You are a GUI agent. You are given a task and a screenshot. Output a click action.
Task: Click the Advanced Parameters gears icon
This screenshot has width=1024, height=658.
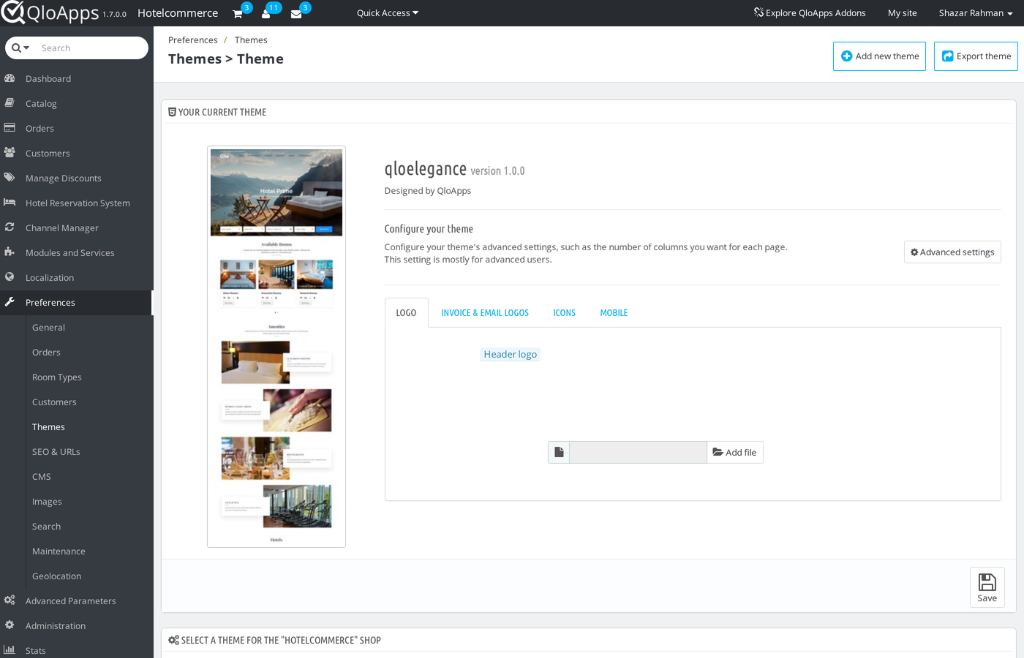(10, 600)
